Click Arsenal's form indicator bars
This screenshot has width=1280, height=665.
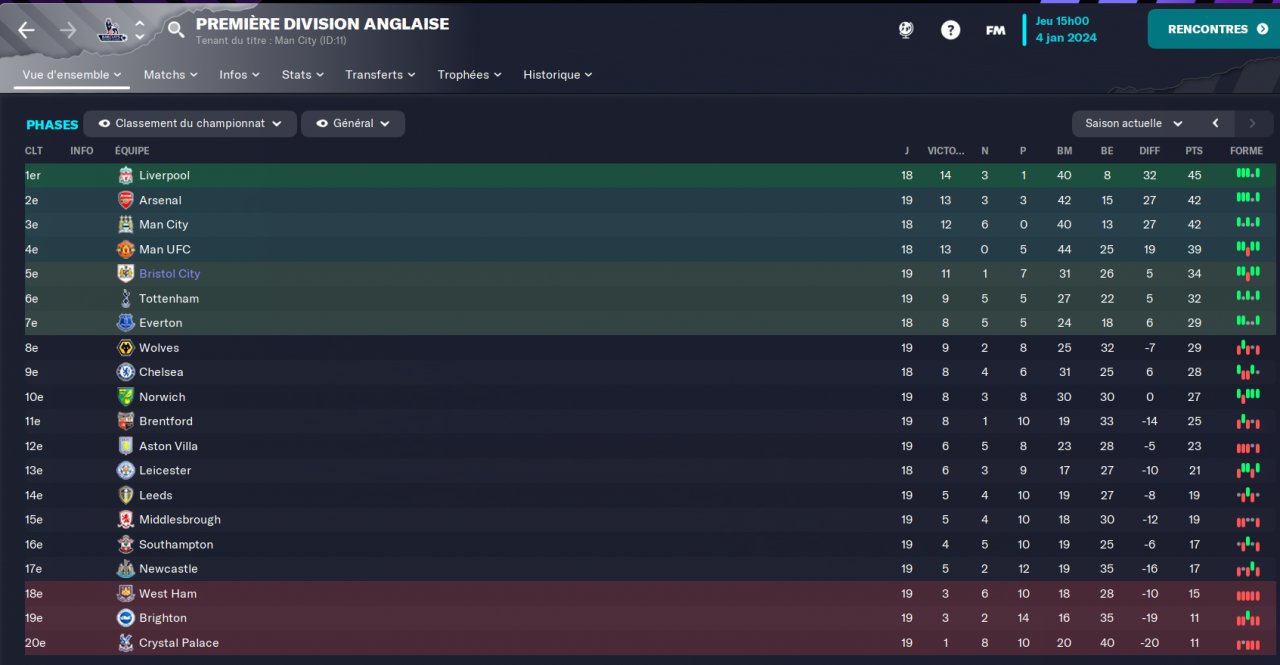tap(1247, 200)
